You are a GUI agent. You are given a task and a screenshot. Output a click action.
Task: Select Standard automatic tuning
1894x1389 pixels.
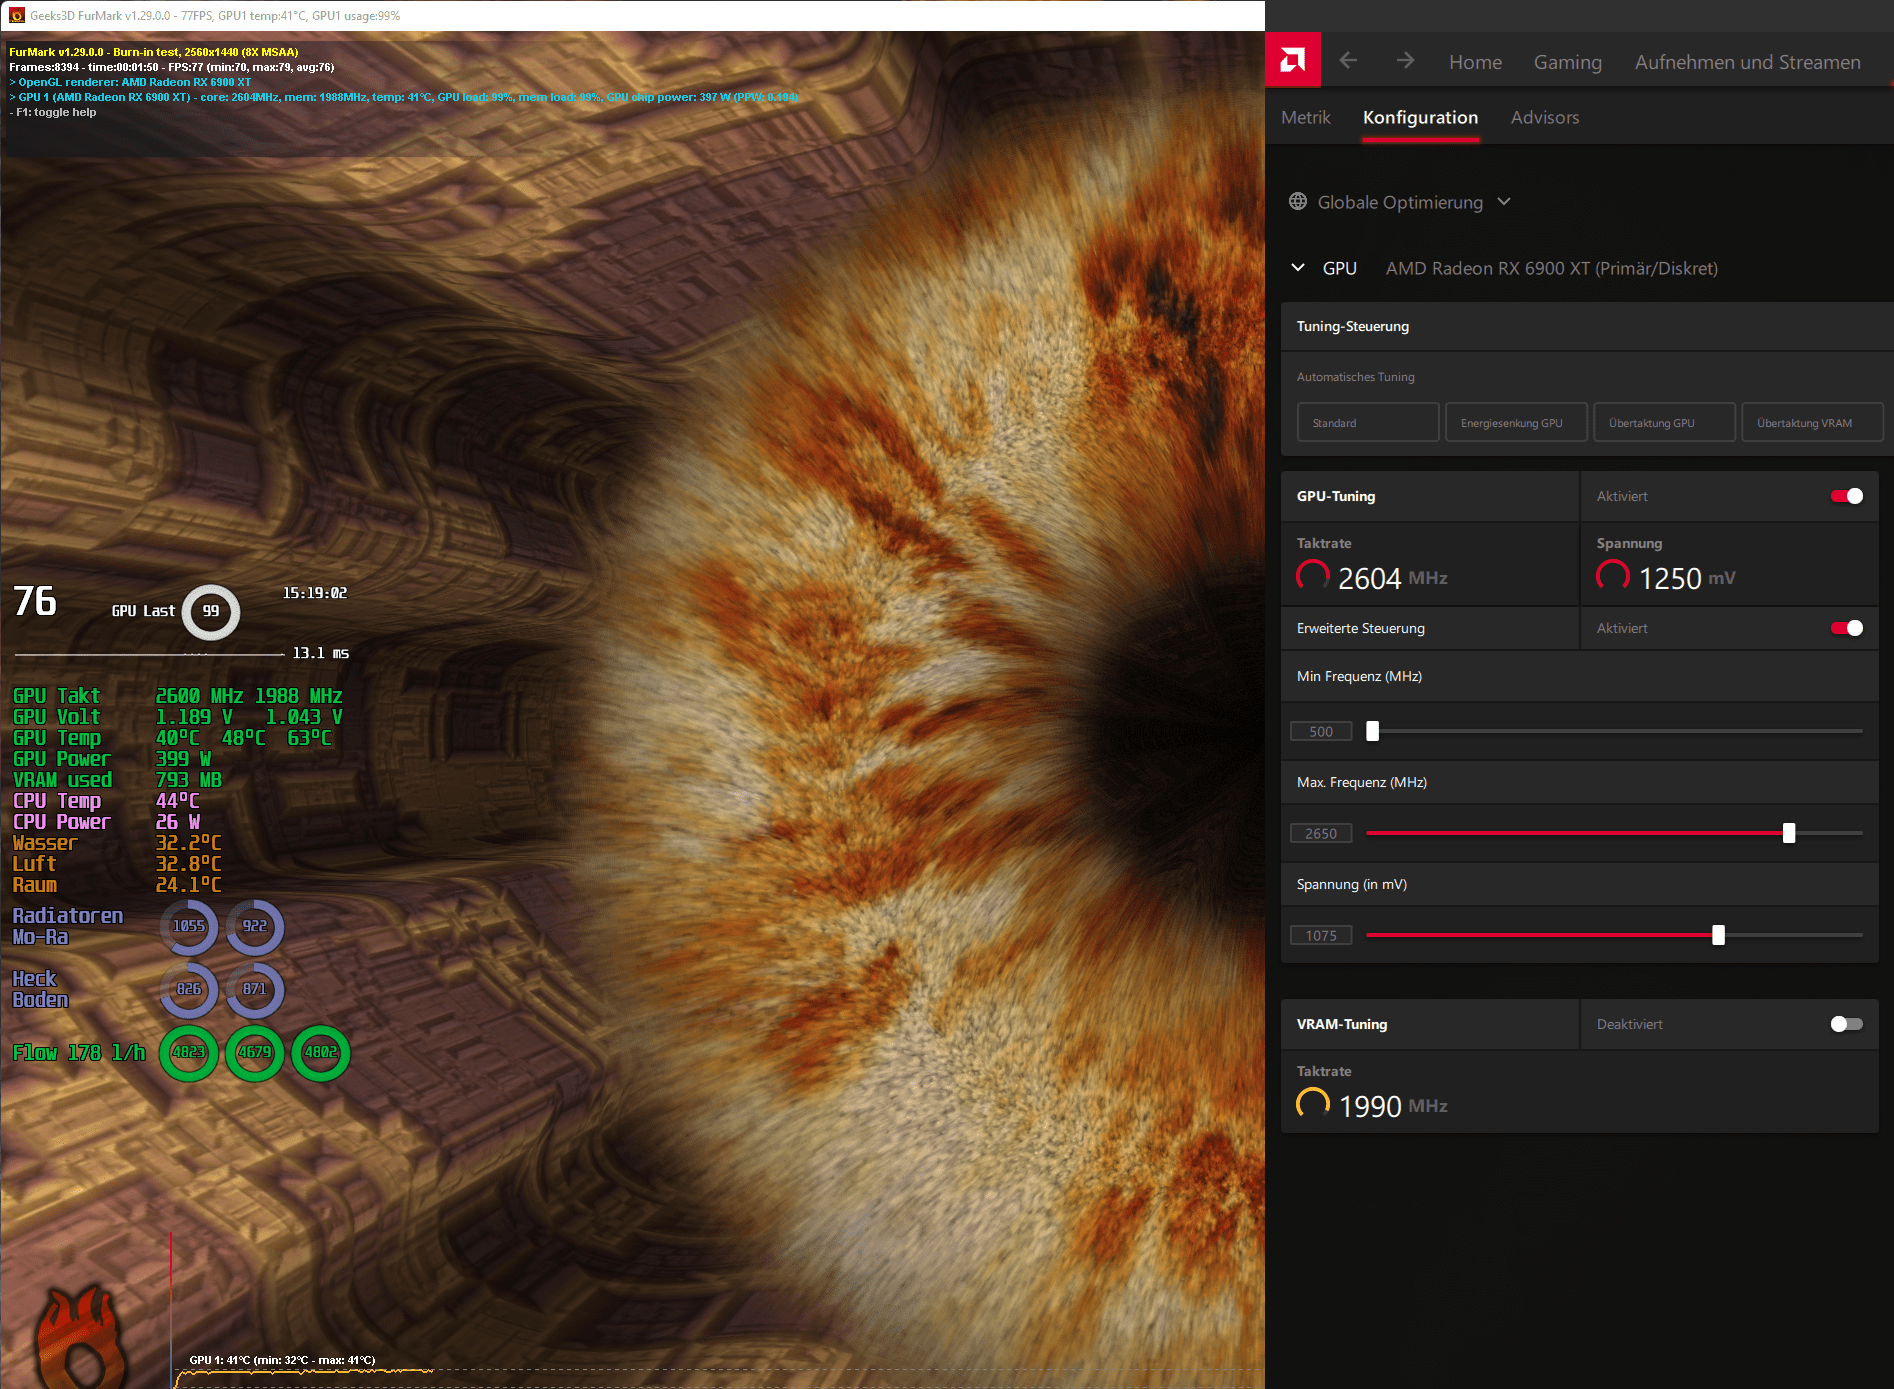1368,422
